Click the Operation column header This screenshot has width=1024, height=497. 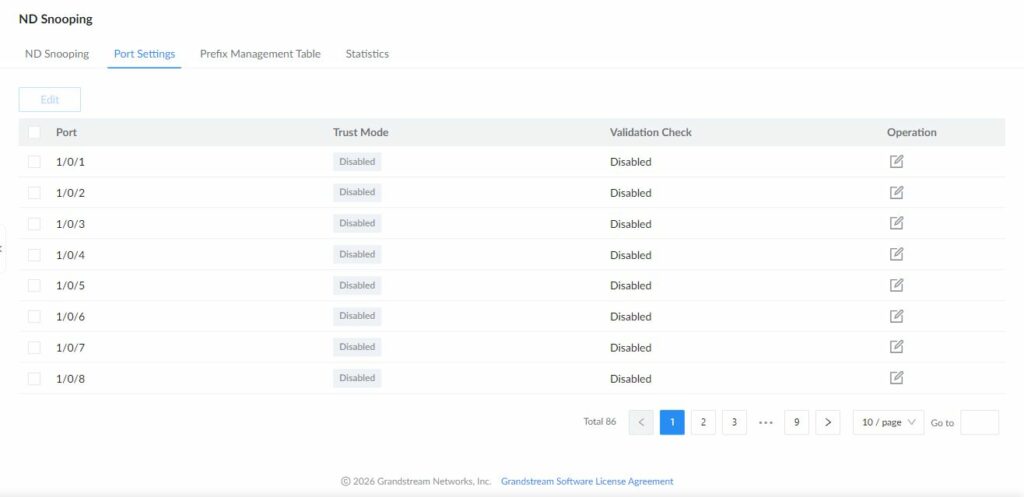[912, 132]
